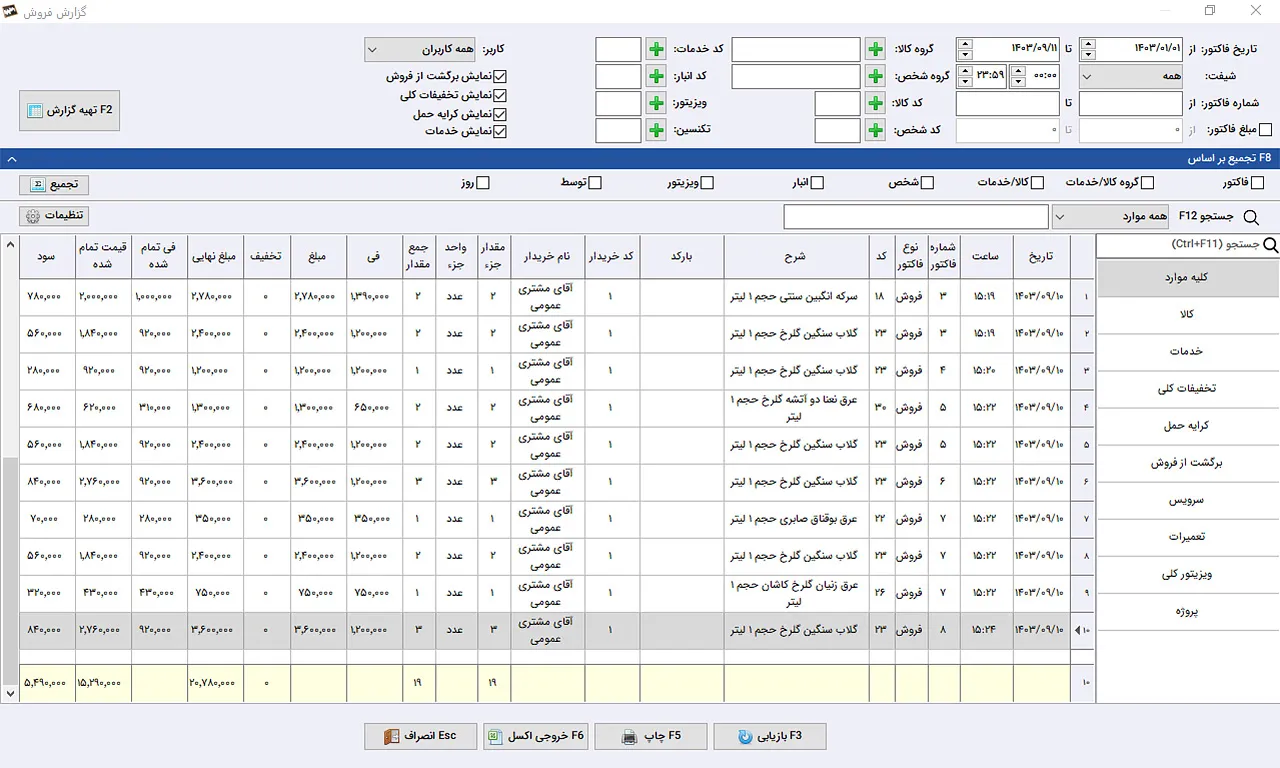
Task: Click the سود column header
Action: tap(47, 256)
